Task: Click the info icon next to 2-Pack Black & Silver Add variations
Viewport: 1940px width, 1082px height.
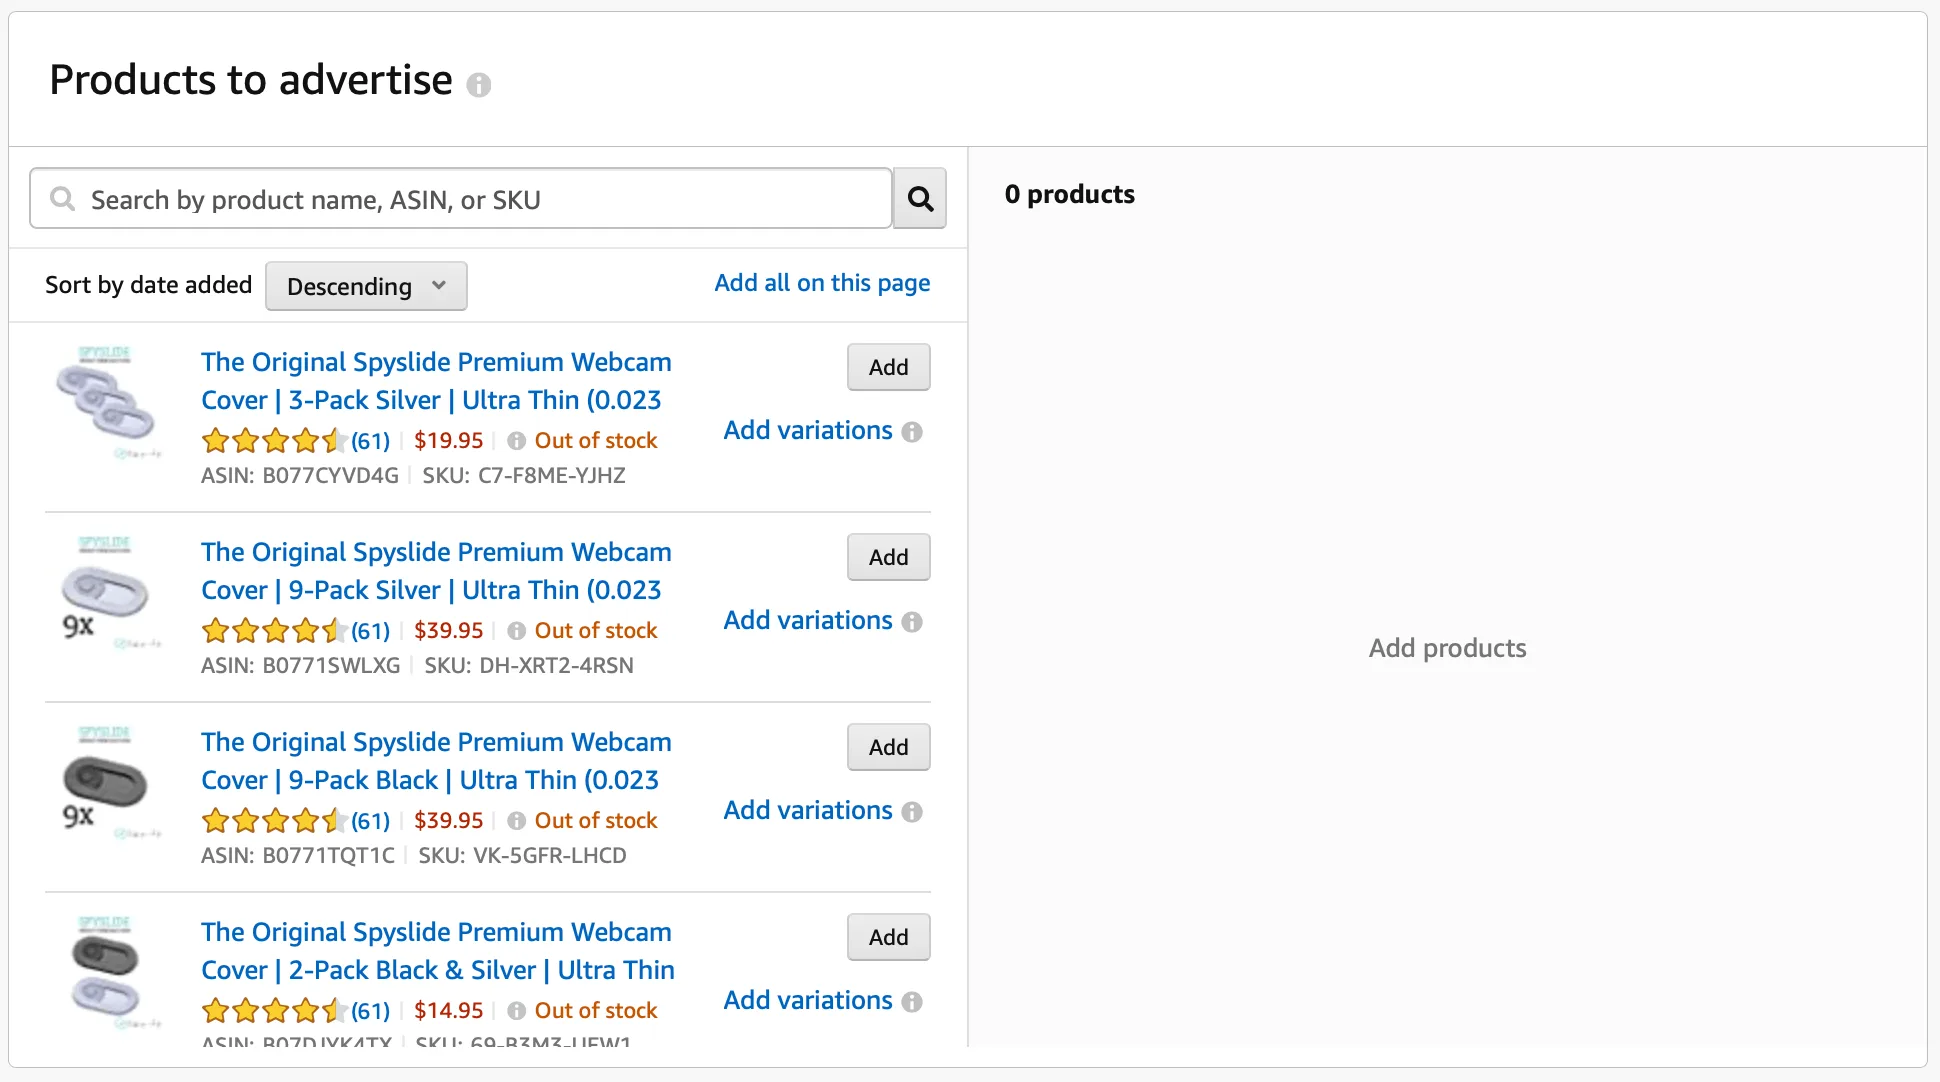Action: tap(912, 1002)
